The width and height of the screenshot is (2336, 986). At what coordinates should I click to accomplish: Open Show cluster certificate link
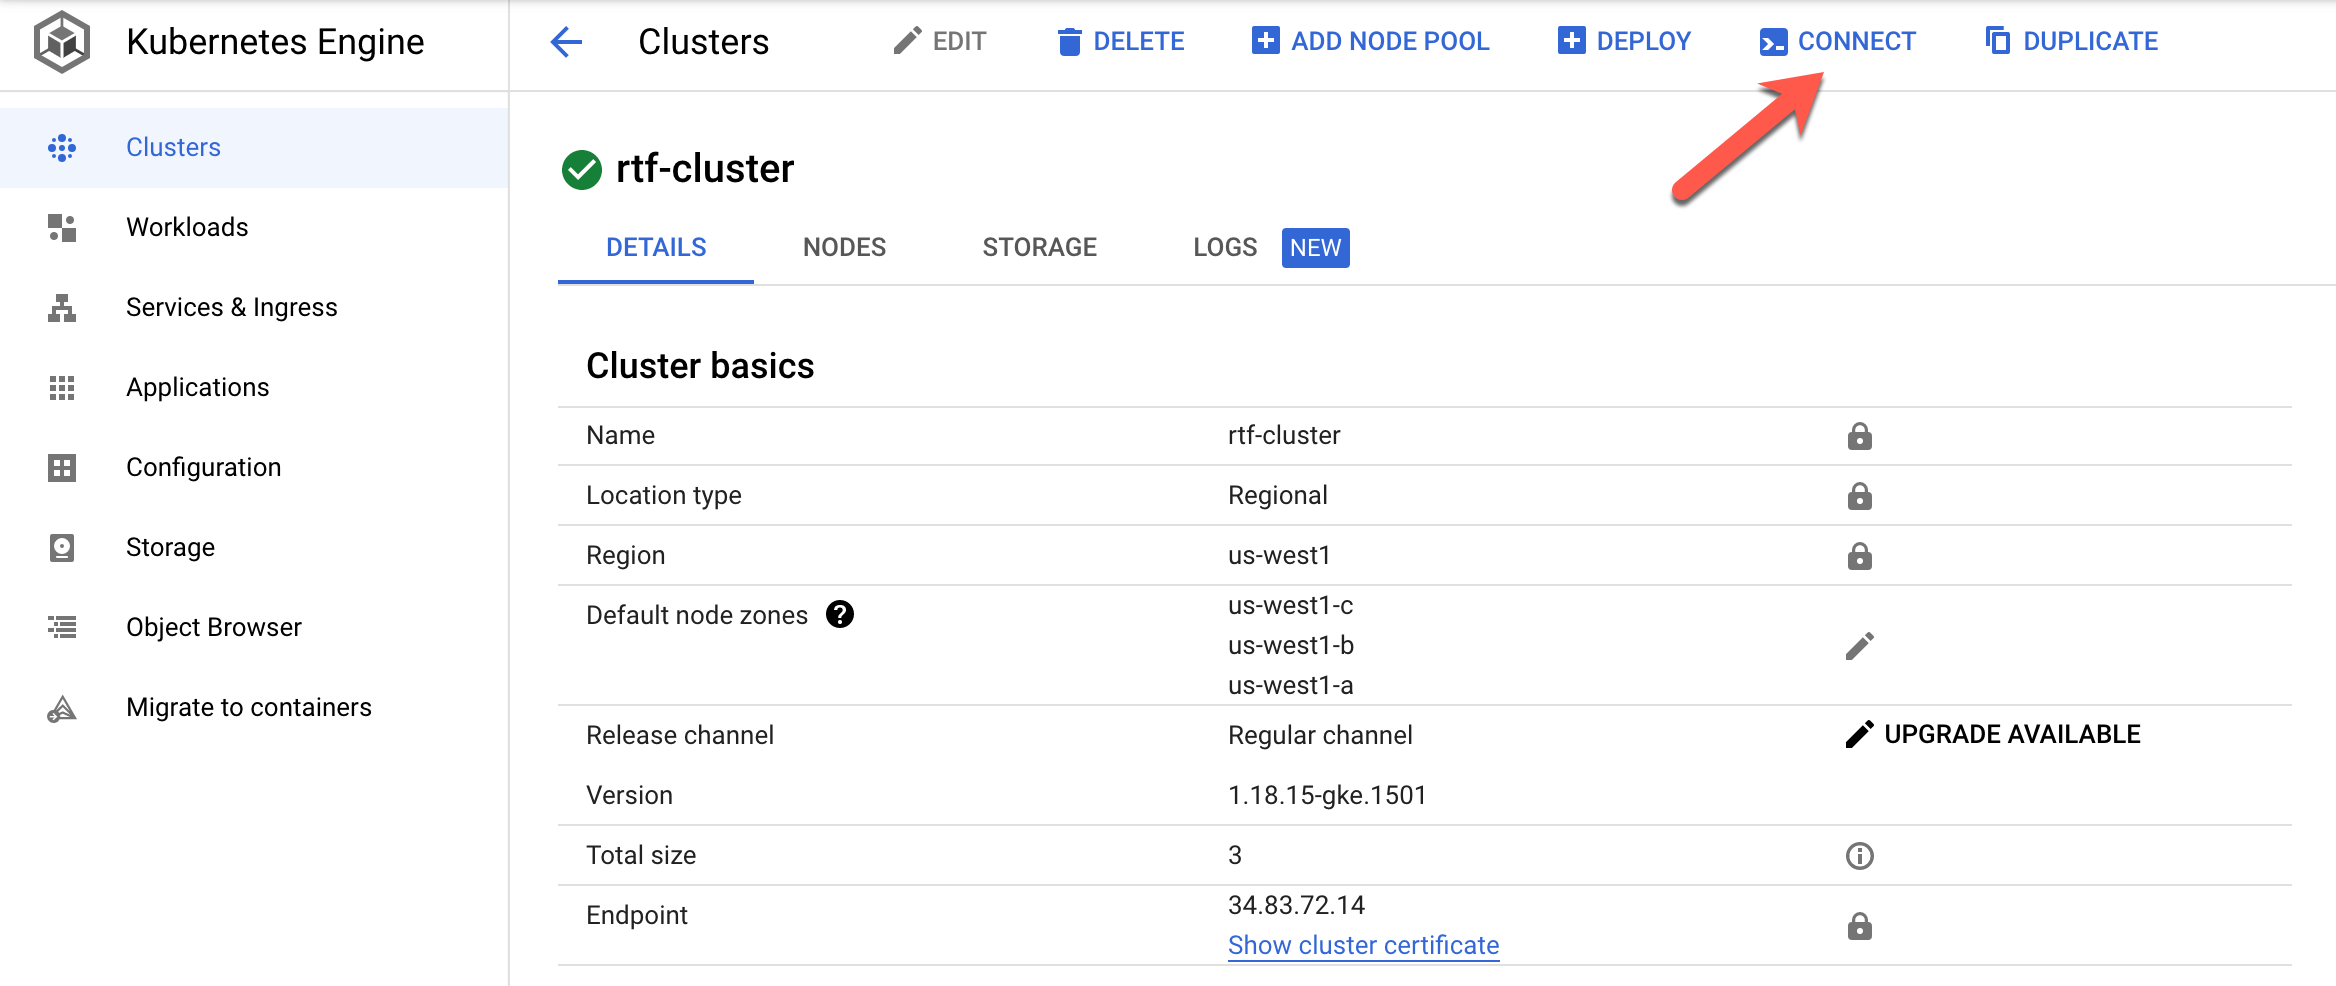tap(1363, 946)
